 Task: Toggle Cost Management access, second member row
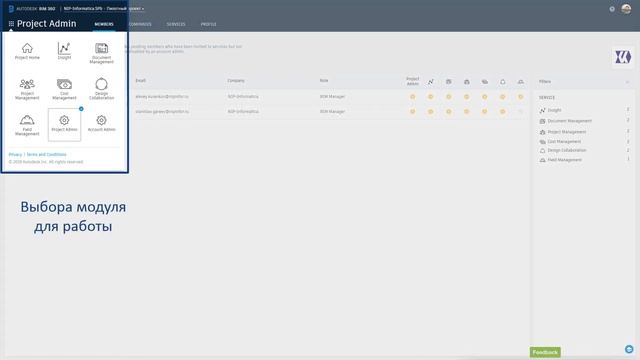click(x=484, y=111)
